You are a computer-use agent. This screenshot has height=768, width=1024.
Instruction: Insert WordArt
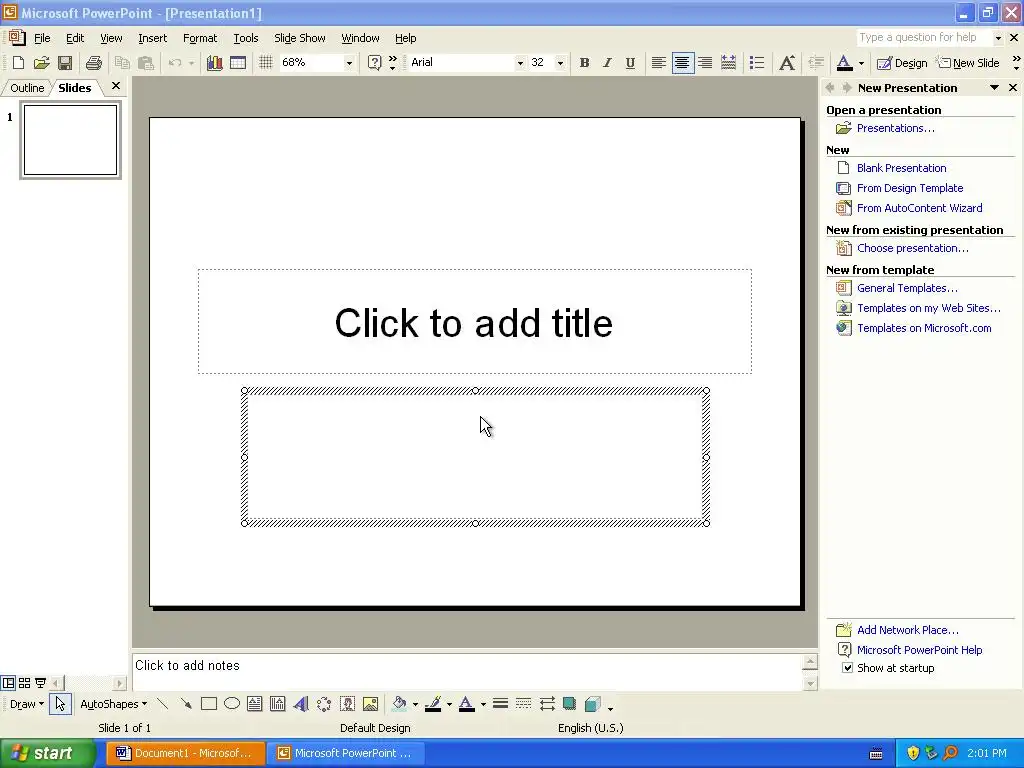tap(301, 703)
